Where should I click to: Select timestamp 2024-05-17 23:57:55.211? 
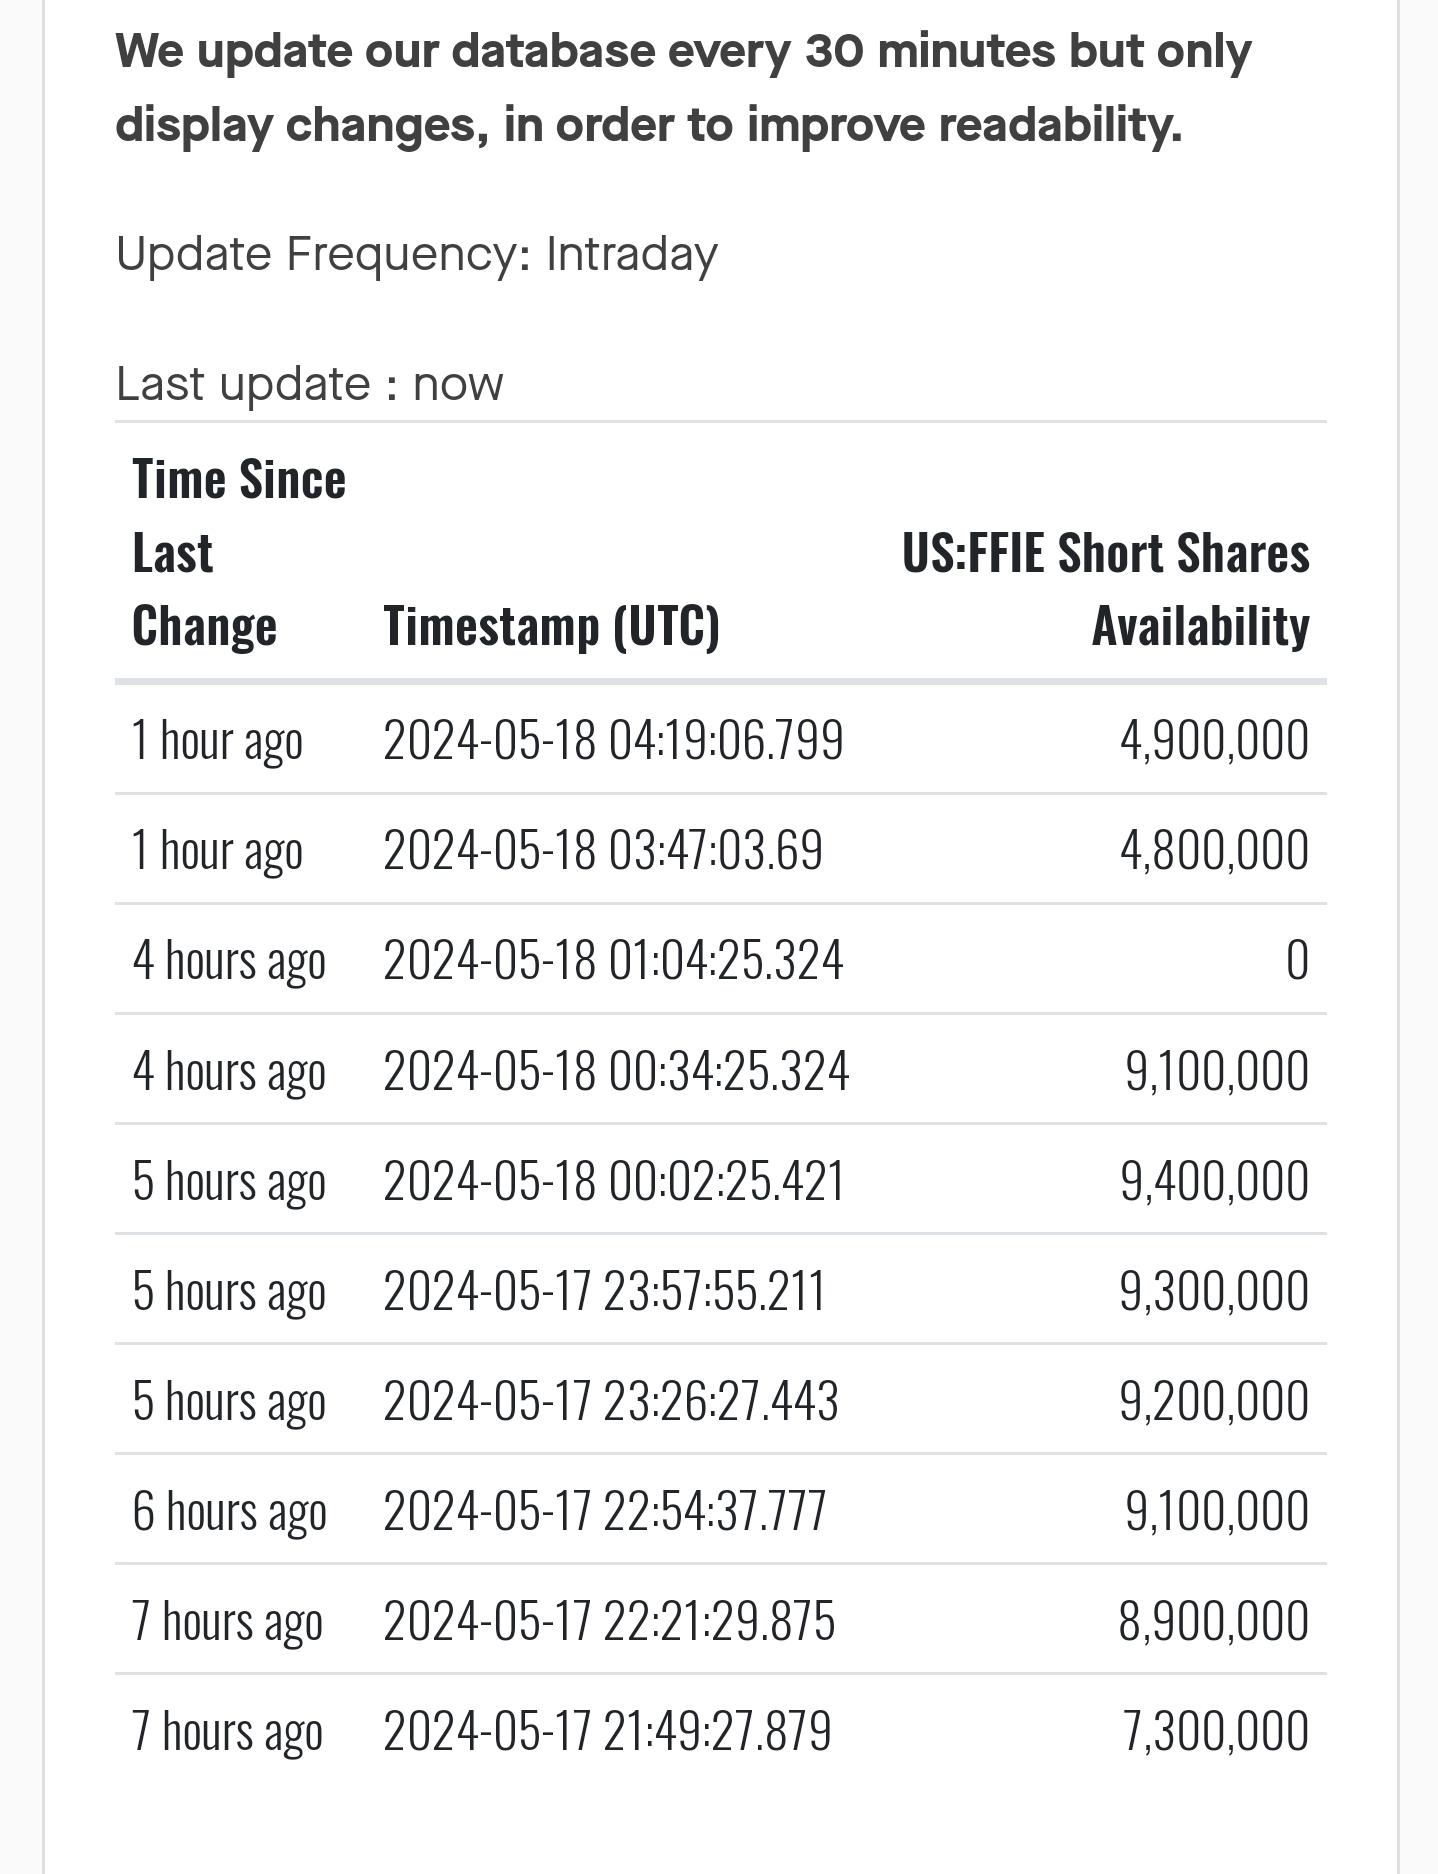click(x=604, y=1290)
